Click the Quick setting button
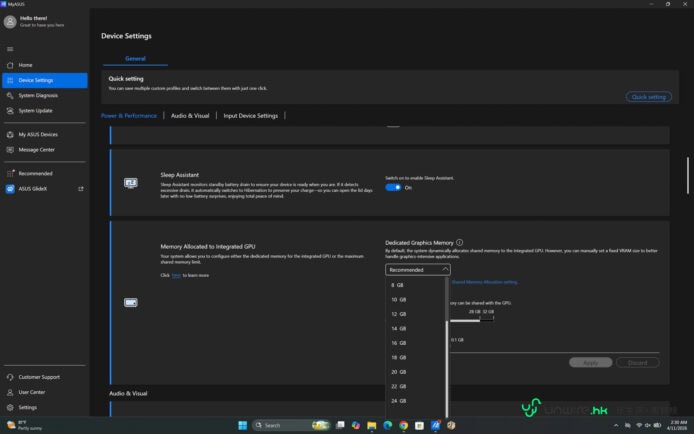 pyautogui.click(x=648, y=97)
